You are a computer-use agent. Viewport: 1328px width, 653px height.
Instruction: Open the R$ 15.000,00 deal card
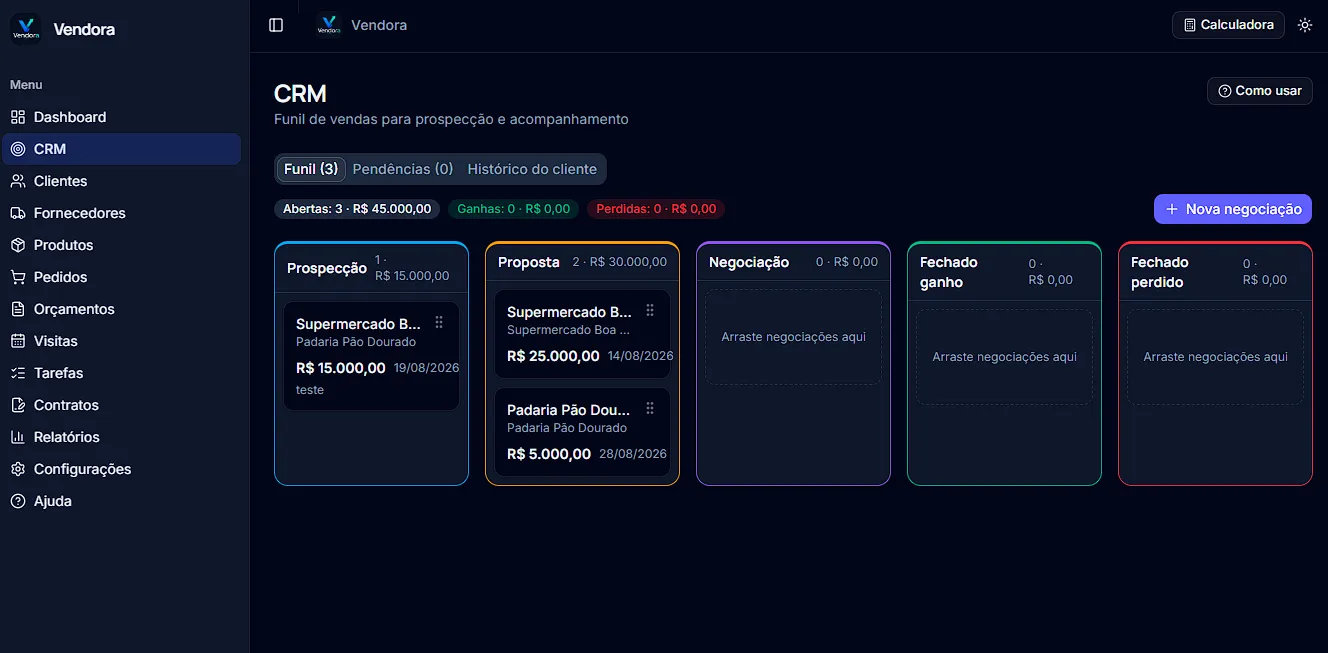(371, 356)
